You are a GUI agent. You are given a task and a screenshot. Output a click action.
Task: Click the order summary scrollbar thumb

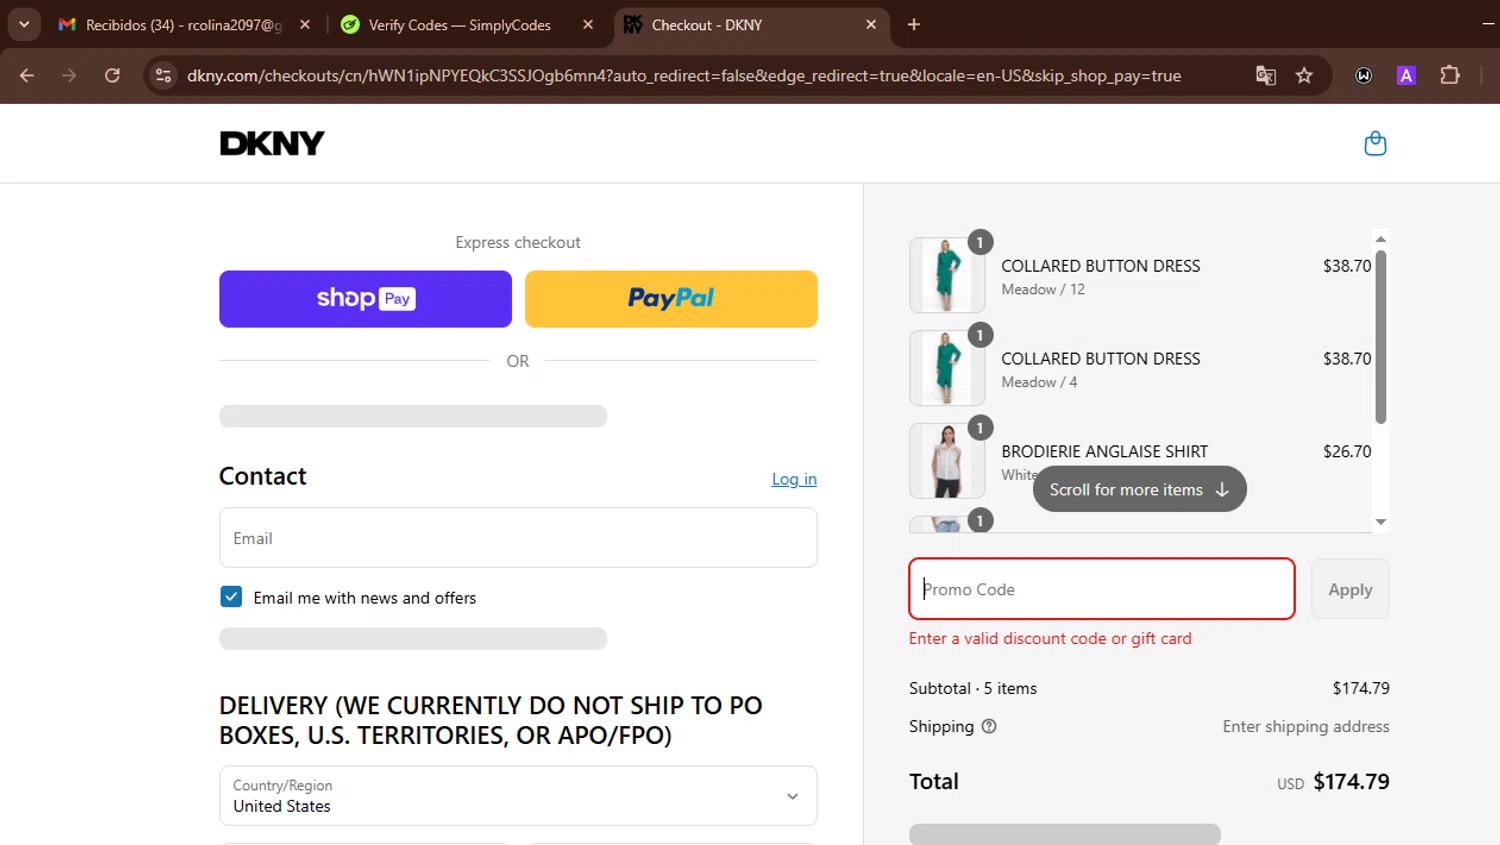pyautogui.click(x=1380, y=337)
